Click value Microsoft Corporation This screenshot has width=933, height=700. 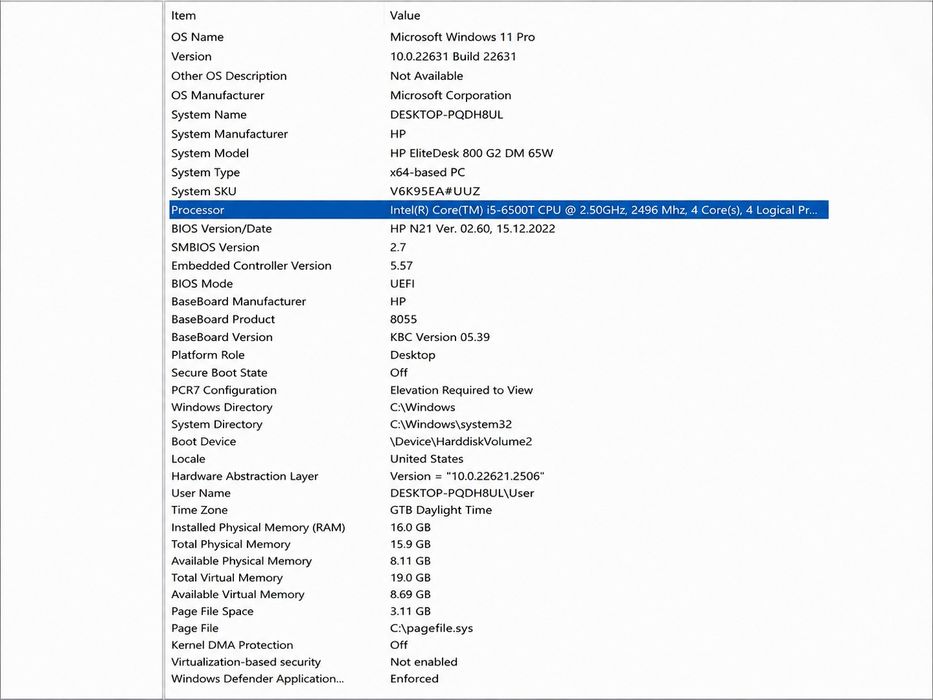tap(450, 95)
